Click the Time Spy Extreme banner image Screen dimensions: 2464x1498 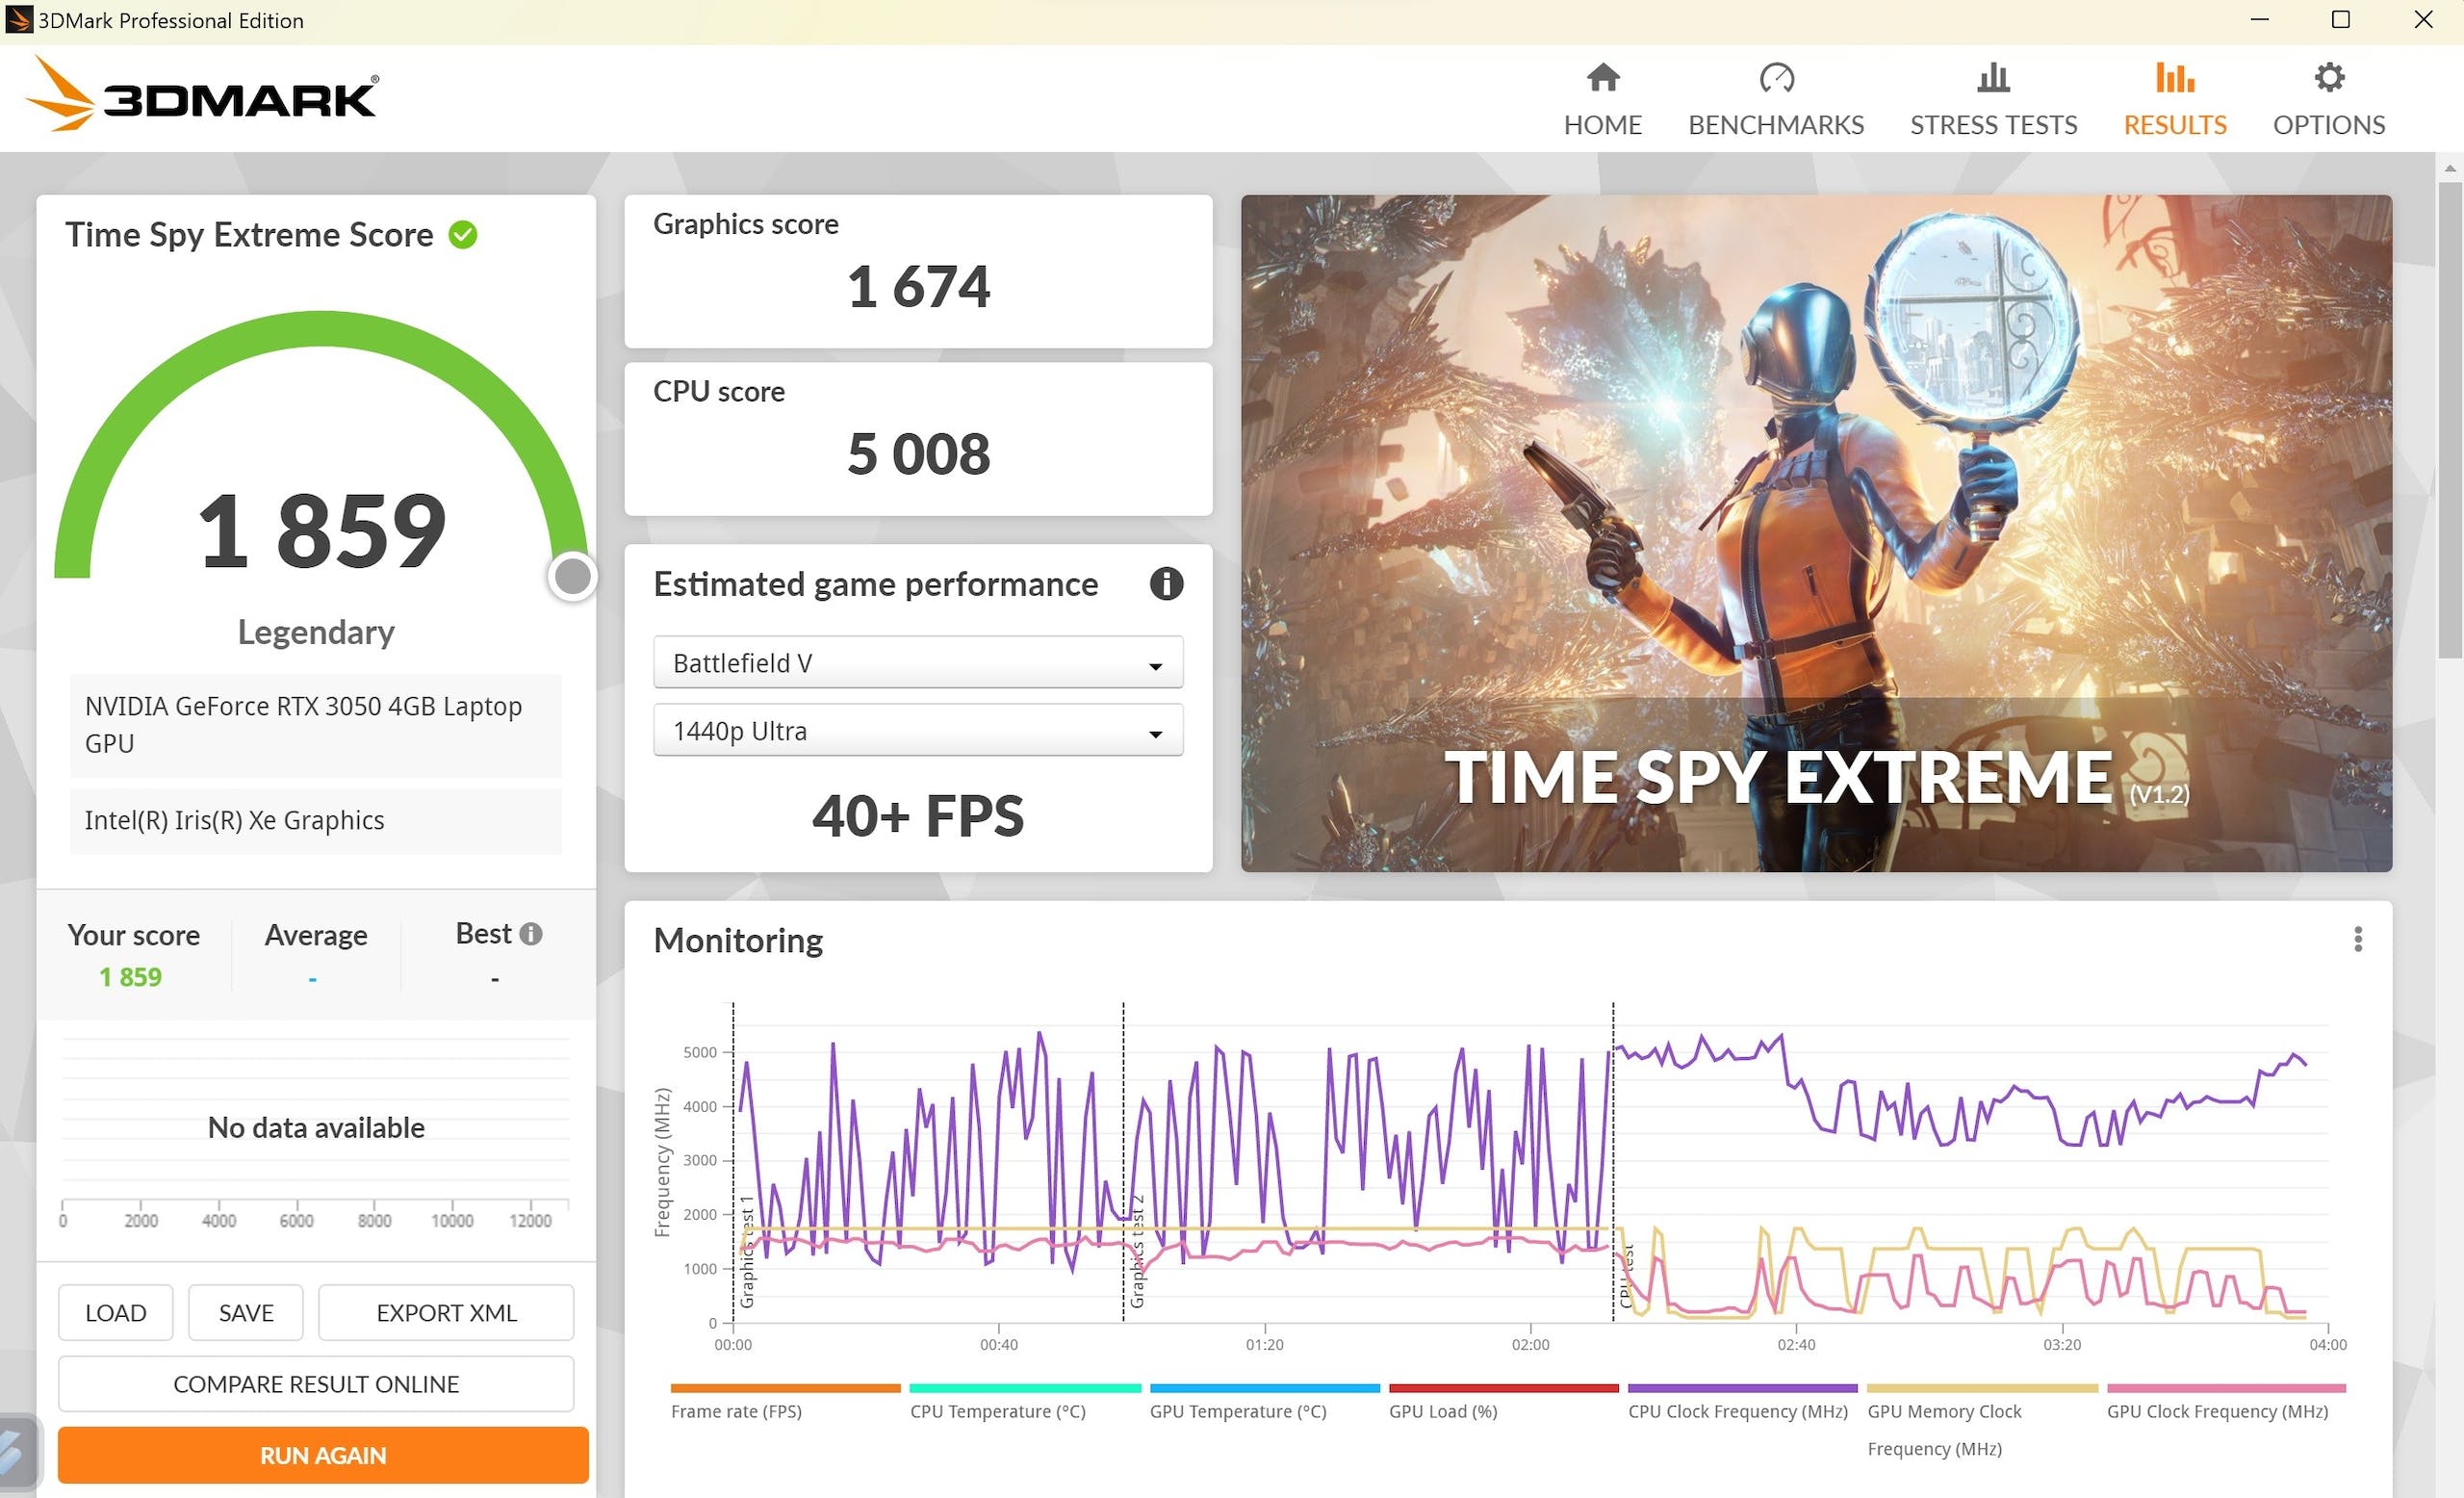(x=1816, y=533)
